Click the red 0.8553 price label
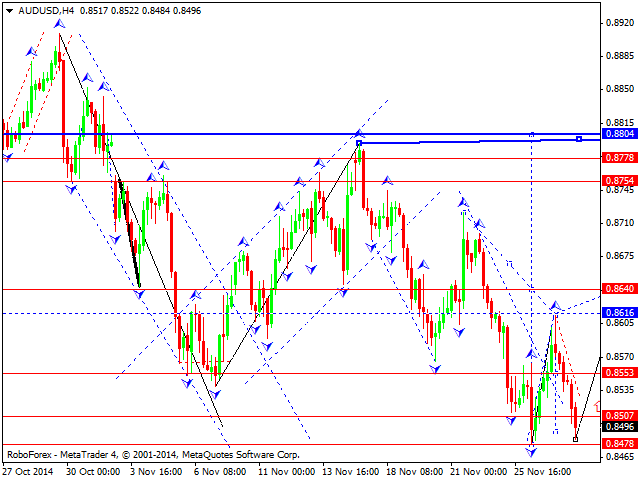Screen dimensions: 640x480 620,373
